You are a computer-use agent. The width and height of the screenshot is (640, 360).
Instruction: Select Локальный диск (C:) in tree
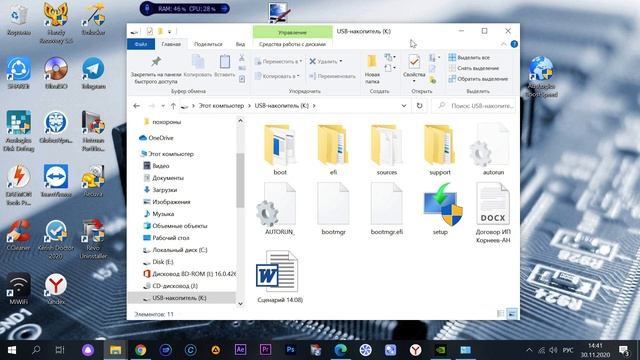[x=175, y=250]
